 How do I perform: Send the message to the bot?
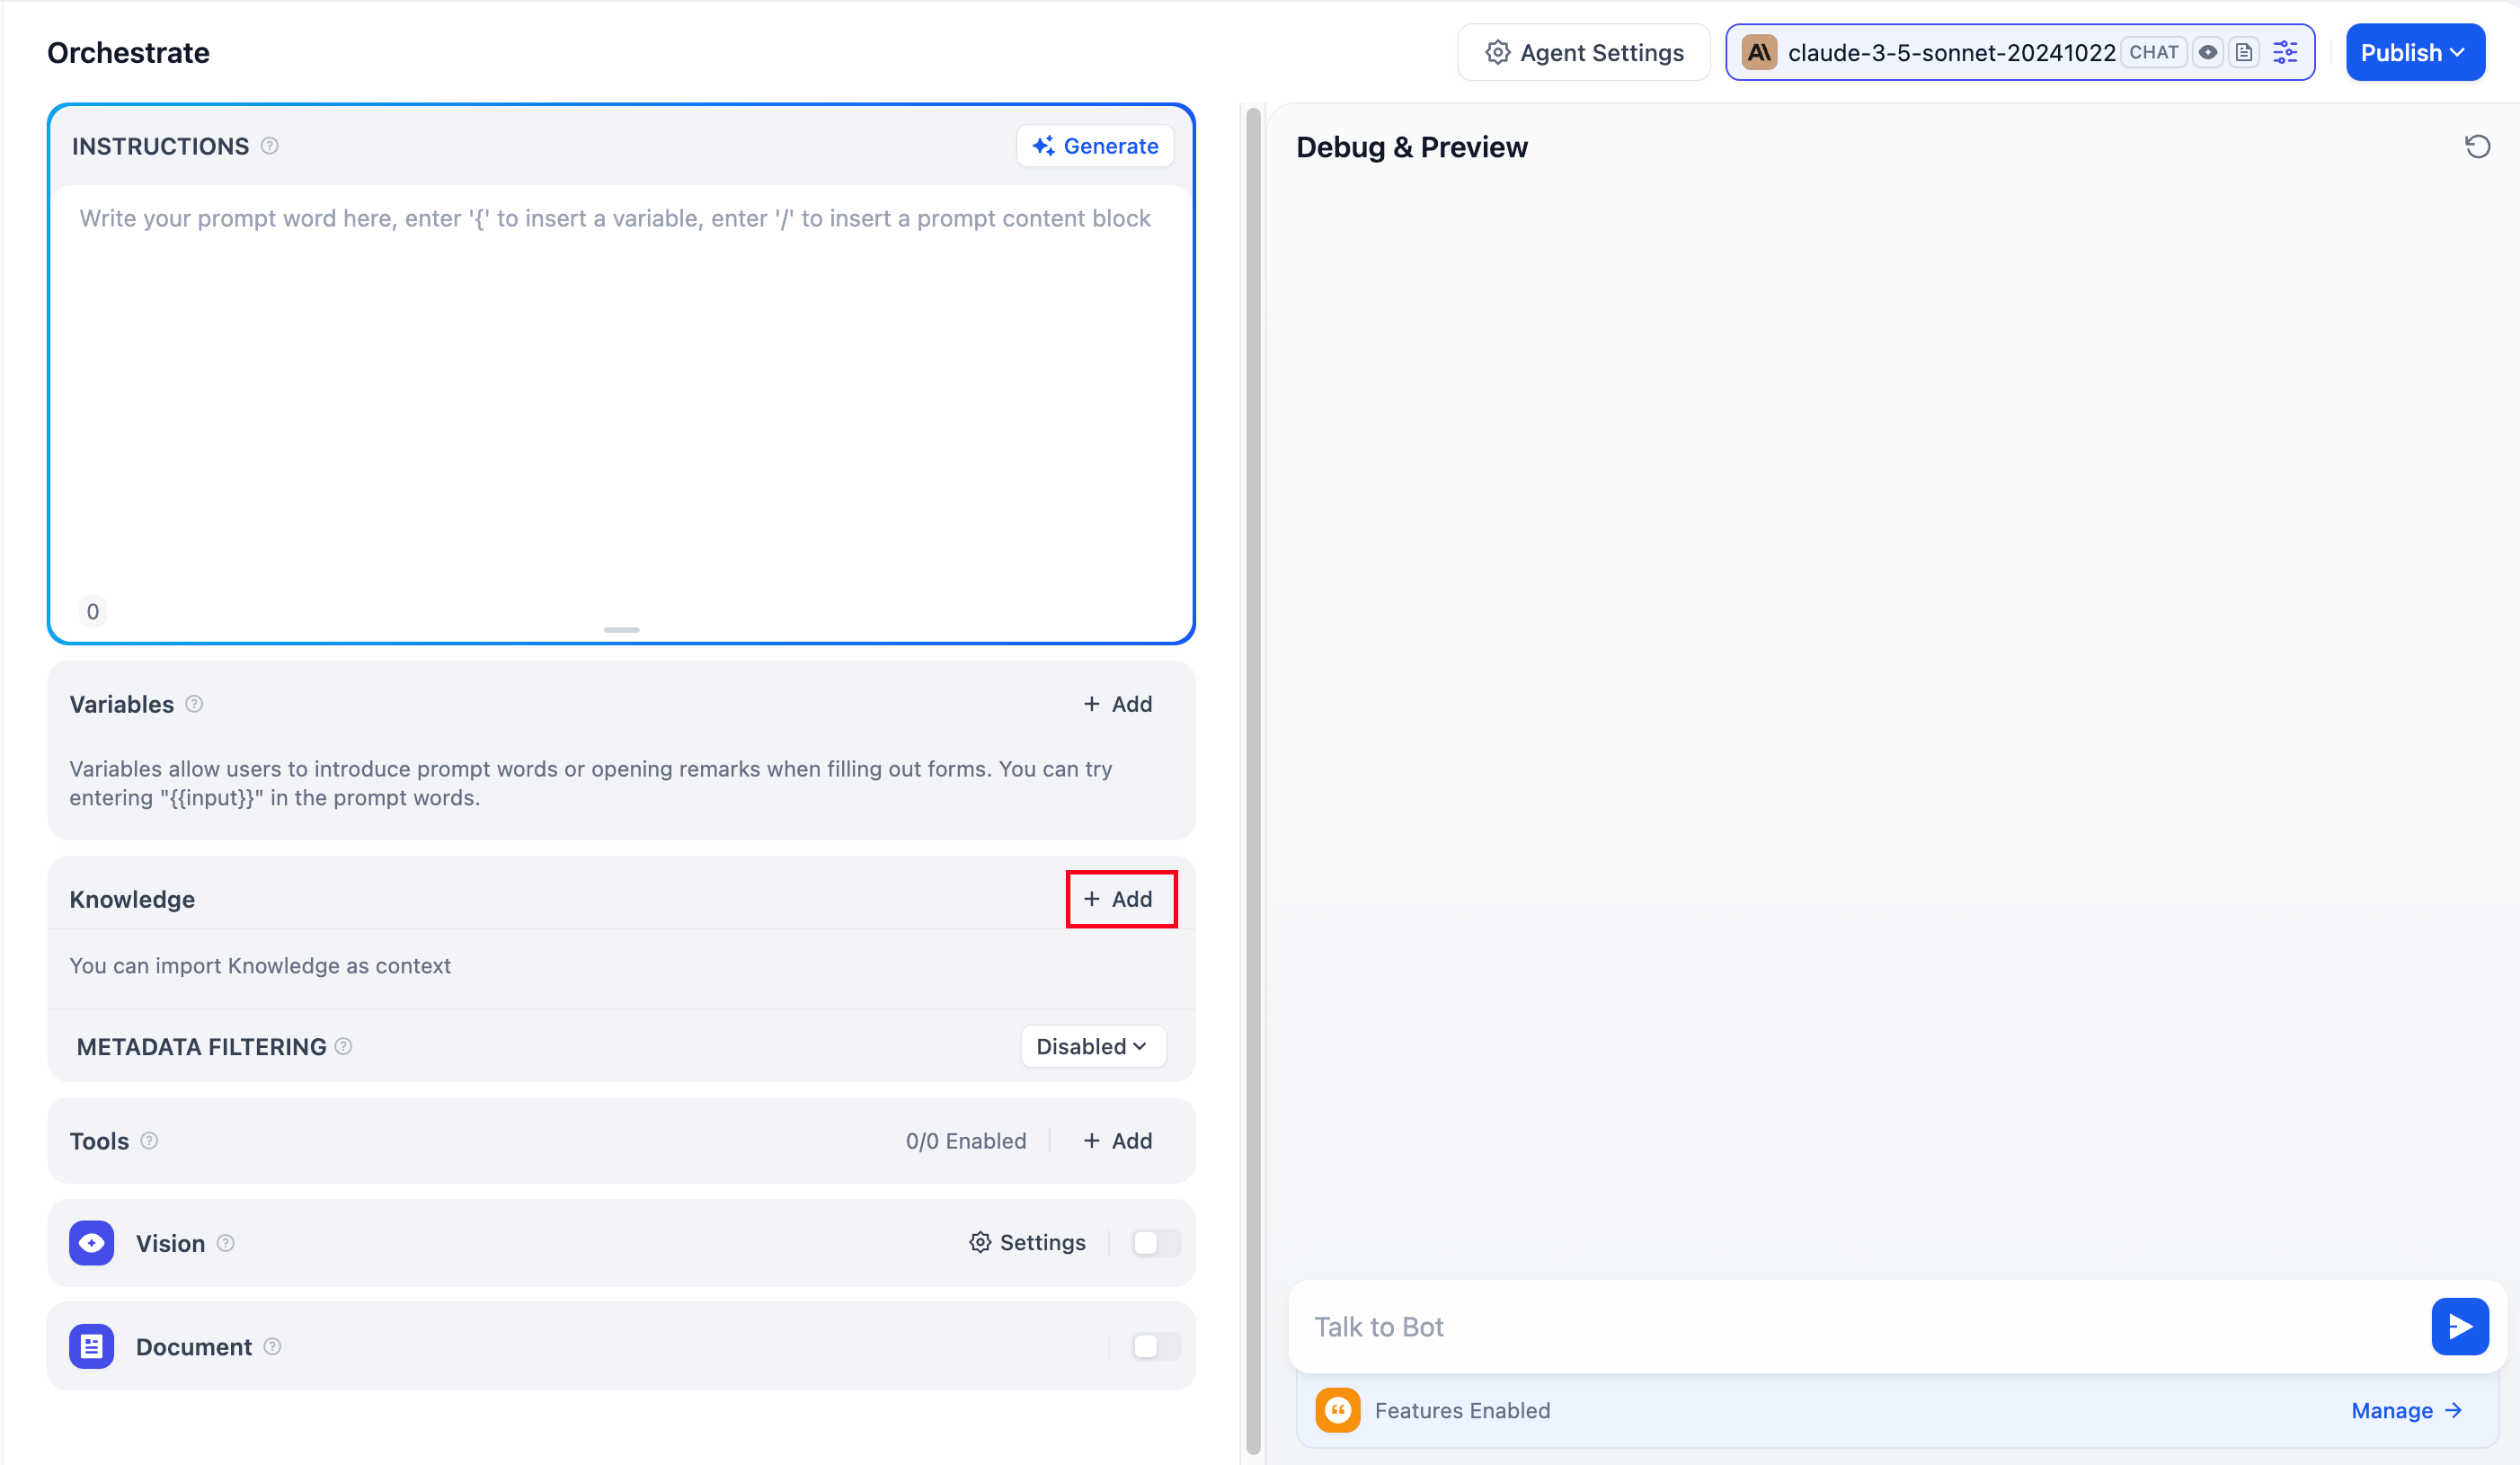[2460, 1327]
